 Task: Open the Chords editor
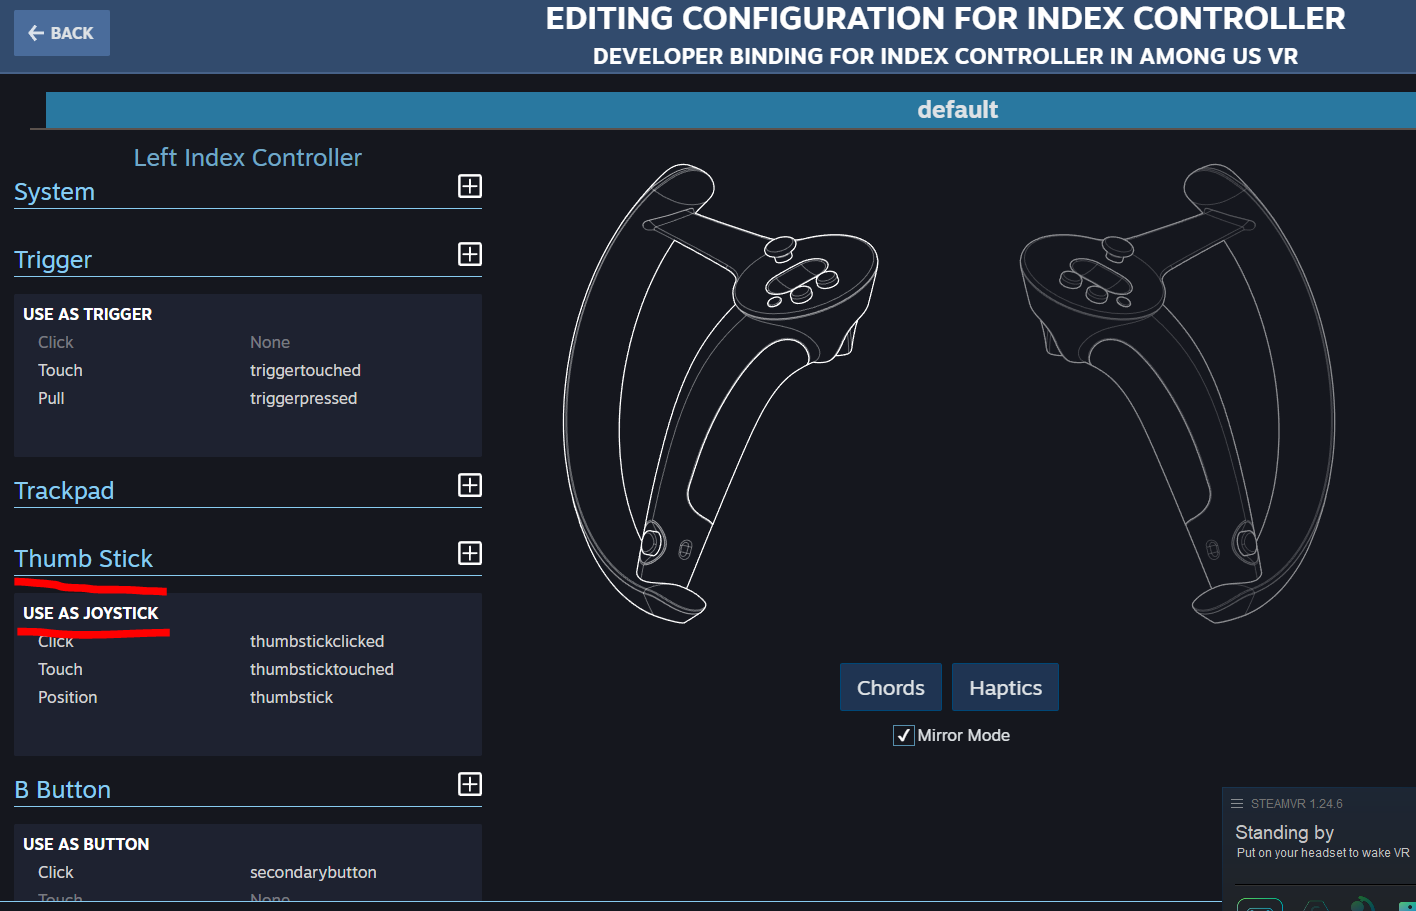tap(891, 687)
